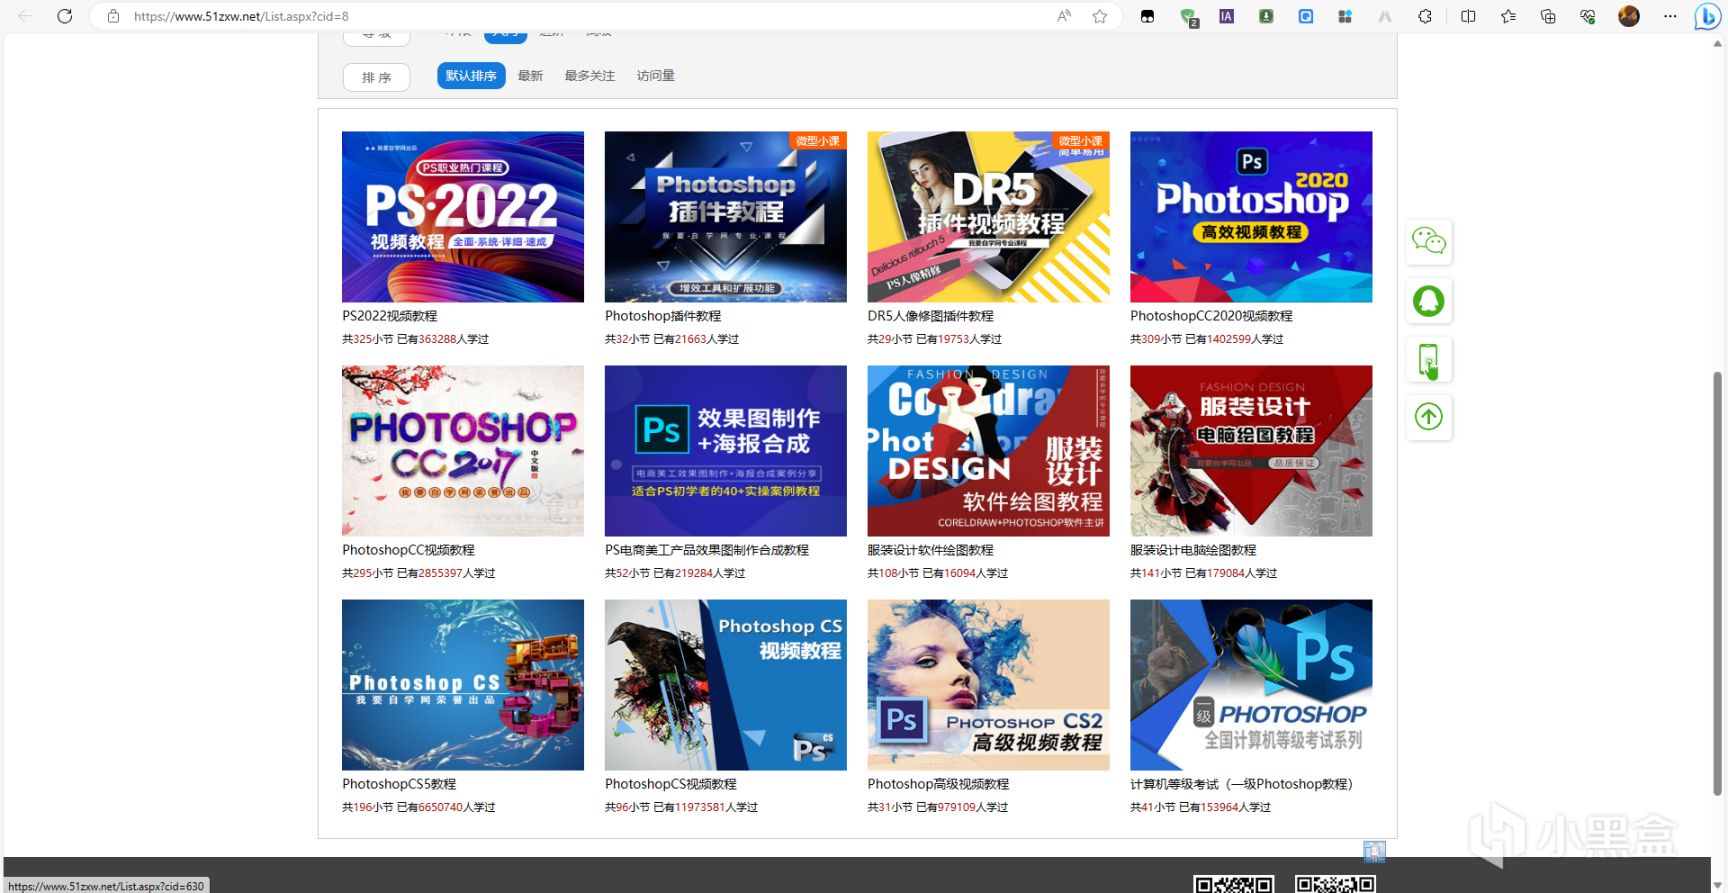View site information lock icon

(113, 16)
